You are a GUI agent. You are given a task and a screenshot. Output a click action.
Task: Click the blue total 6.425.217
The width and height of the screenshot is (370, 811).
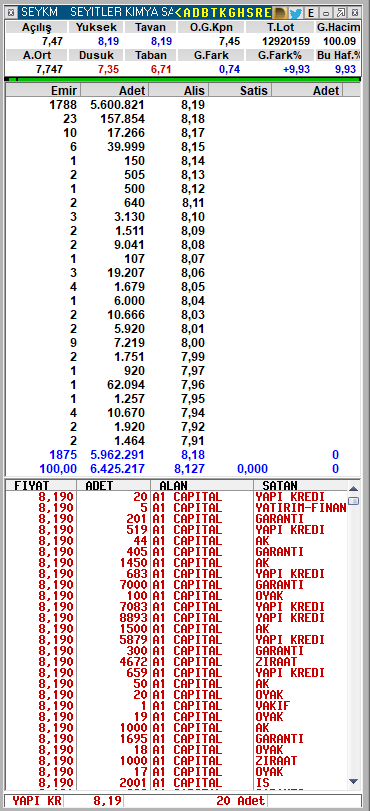(117, 469)
